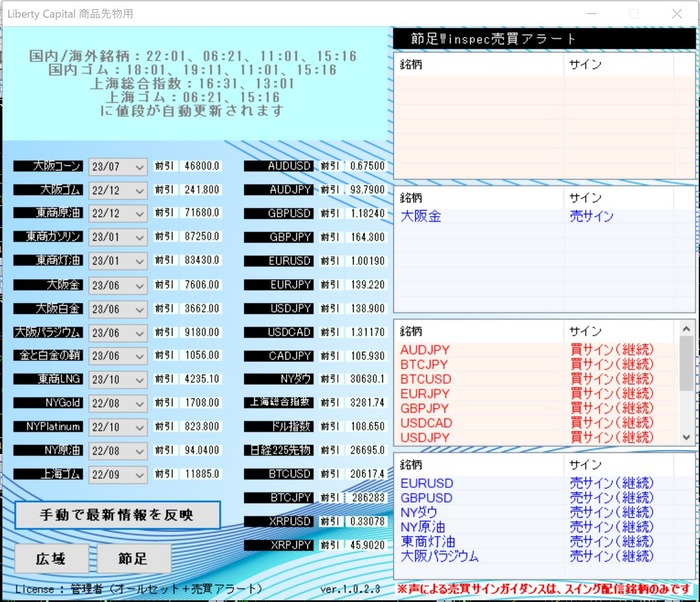Expand the 上海ゴム contract month dropdown
Image resolution: width=700 pixels, height=602 pixels.
point(118,475)
